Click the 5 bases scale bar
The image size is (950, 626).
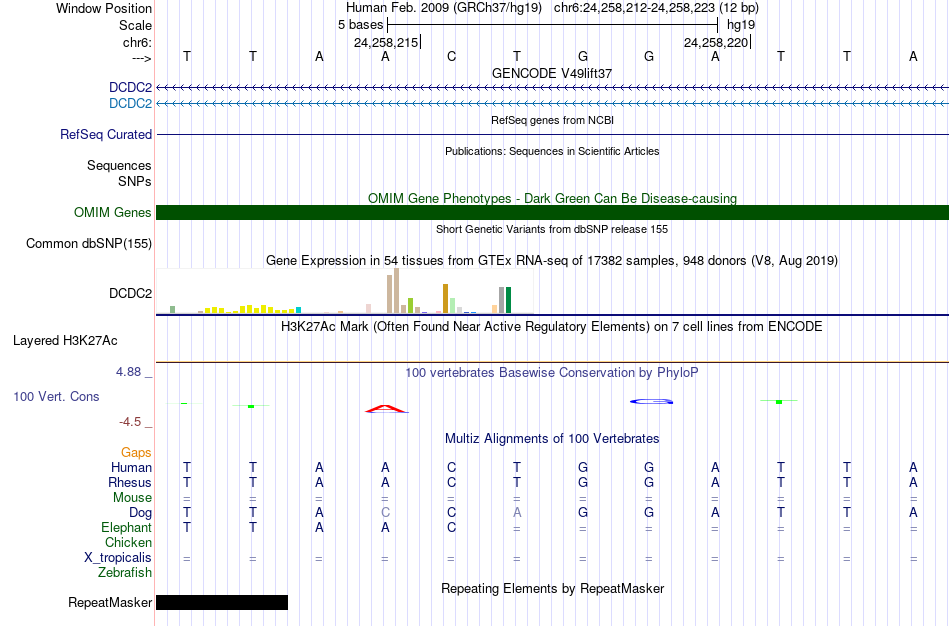553,25
